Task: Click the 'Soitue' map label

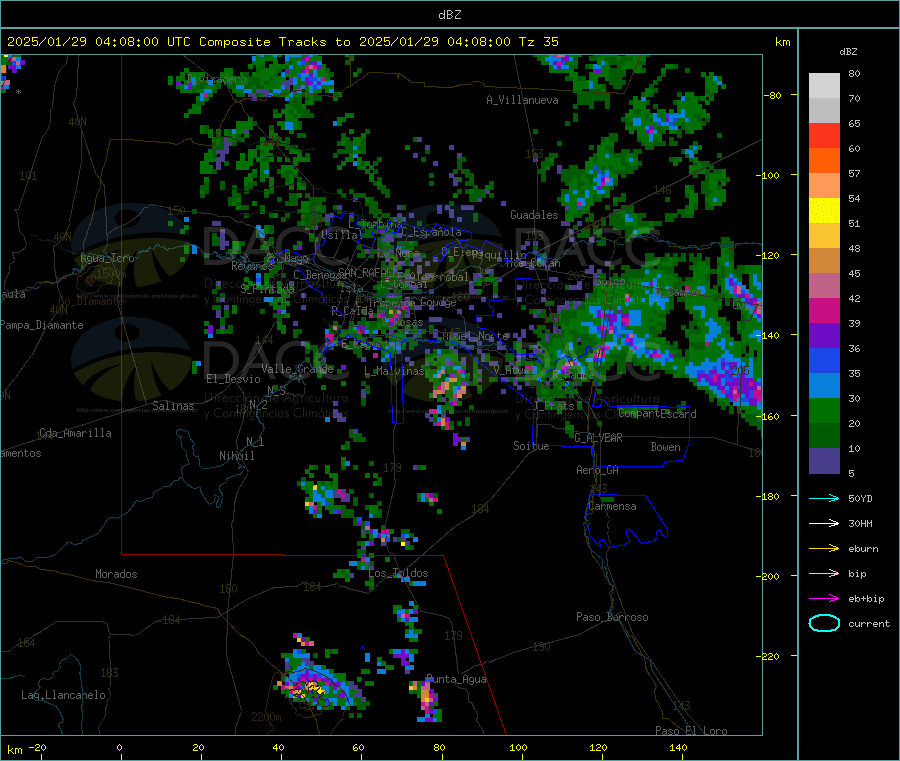Action: pyautogui.click(x=531, y=446)
